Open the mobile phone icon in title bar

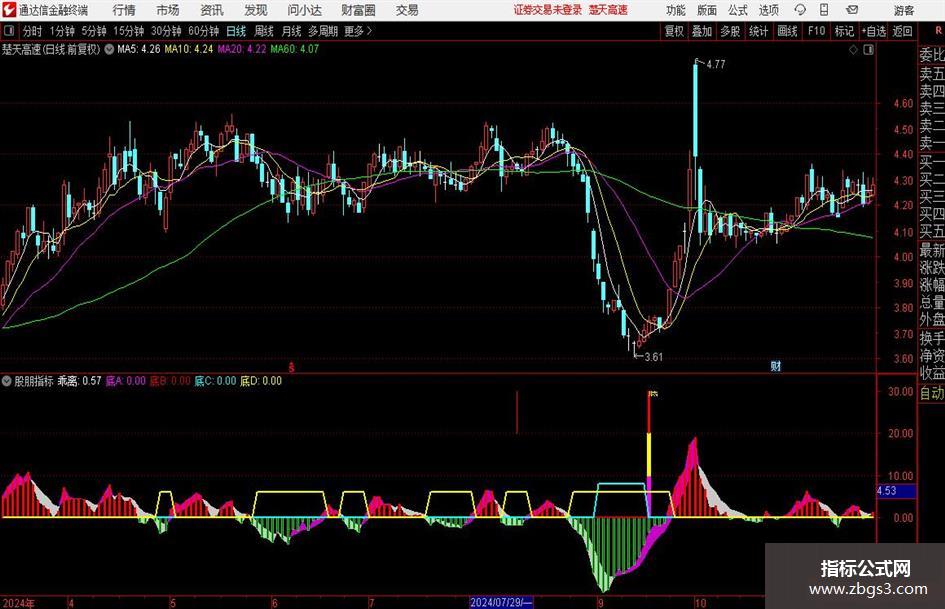tap(824, 10)
